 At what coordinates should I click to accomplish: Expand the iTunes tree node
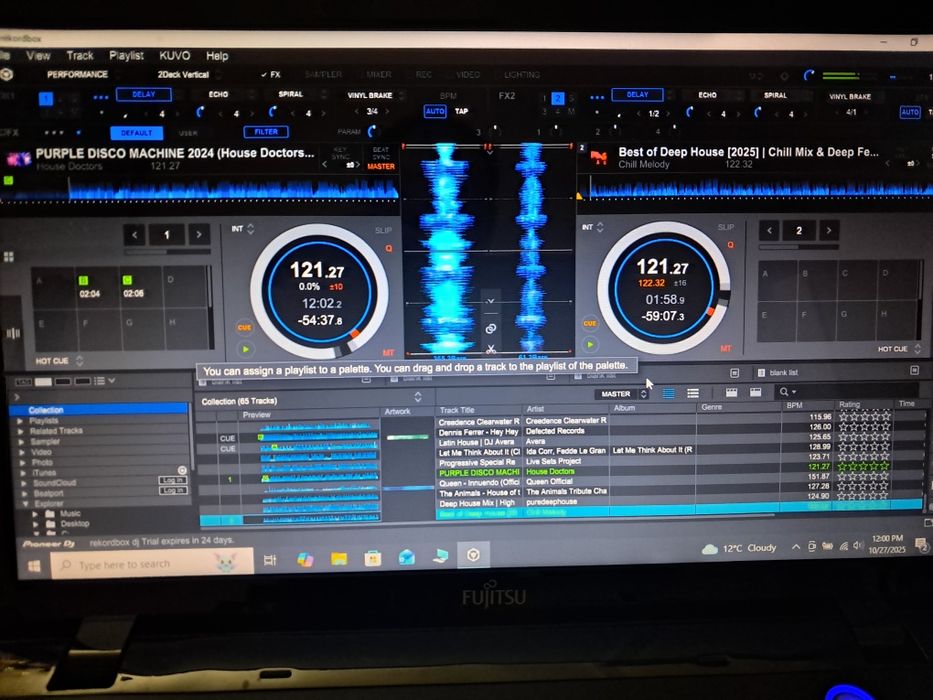pyautogui.click(x=22, y=473)
